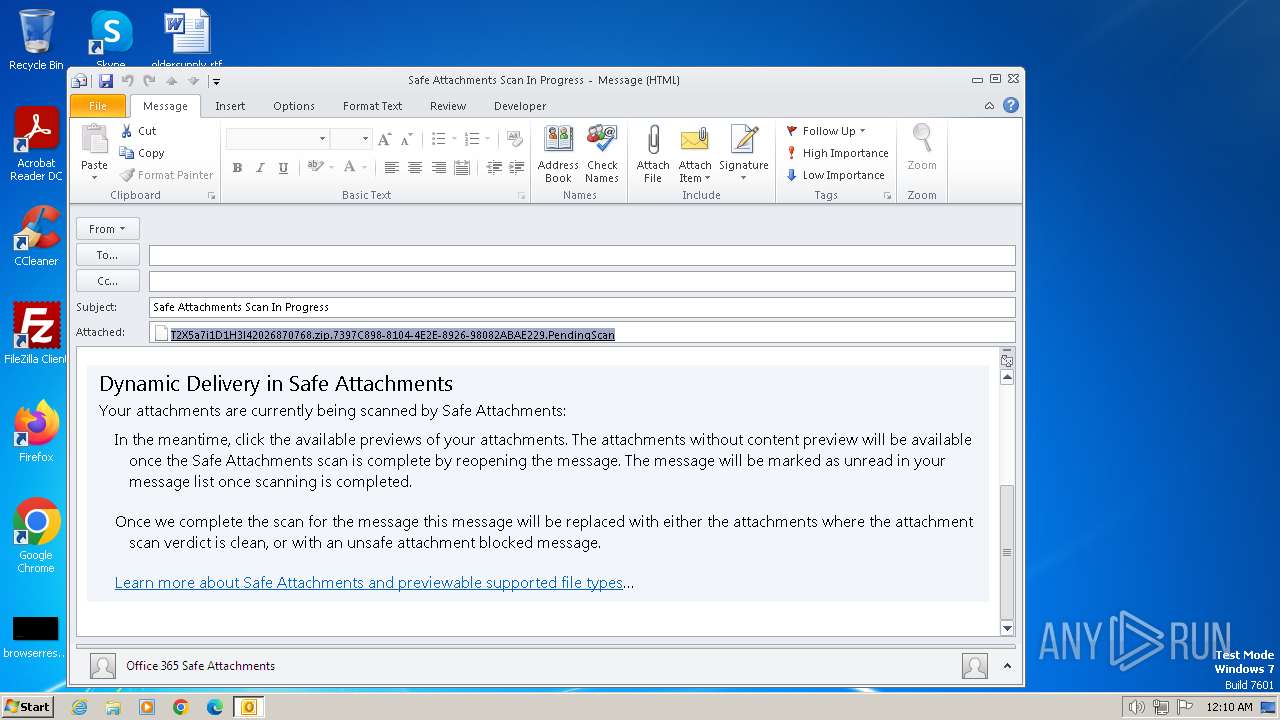The height and width of the screenshot is (720, 1280).
Task: Open the File tab
Action: [x=98, y=106]
